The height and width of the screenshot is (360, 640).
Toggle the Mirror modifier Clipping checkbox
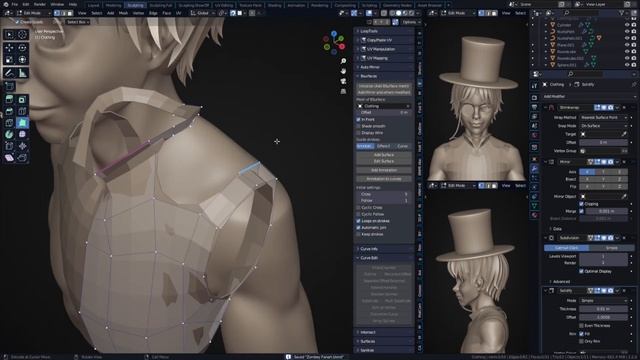point(582,204)
